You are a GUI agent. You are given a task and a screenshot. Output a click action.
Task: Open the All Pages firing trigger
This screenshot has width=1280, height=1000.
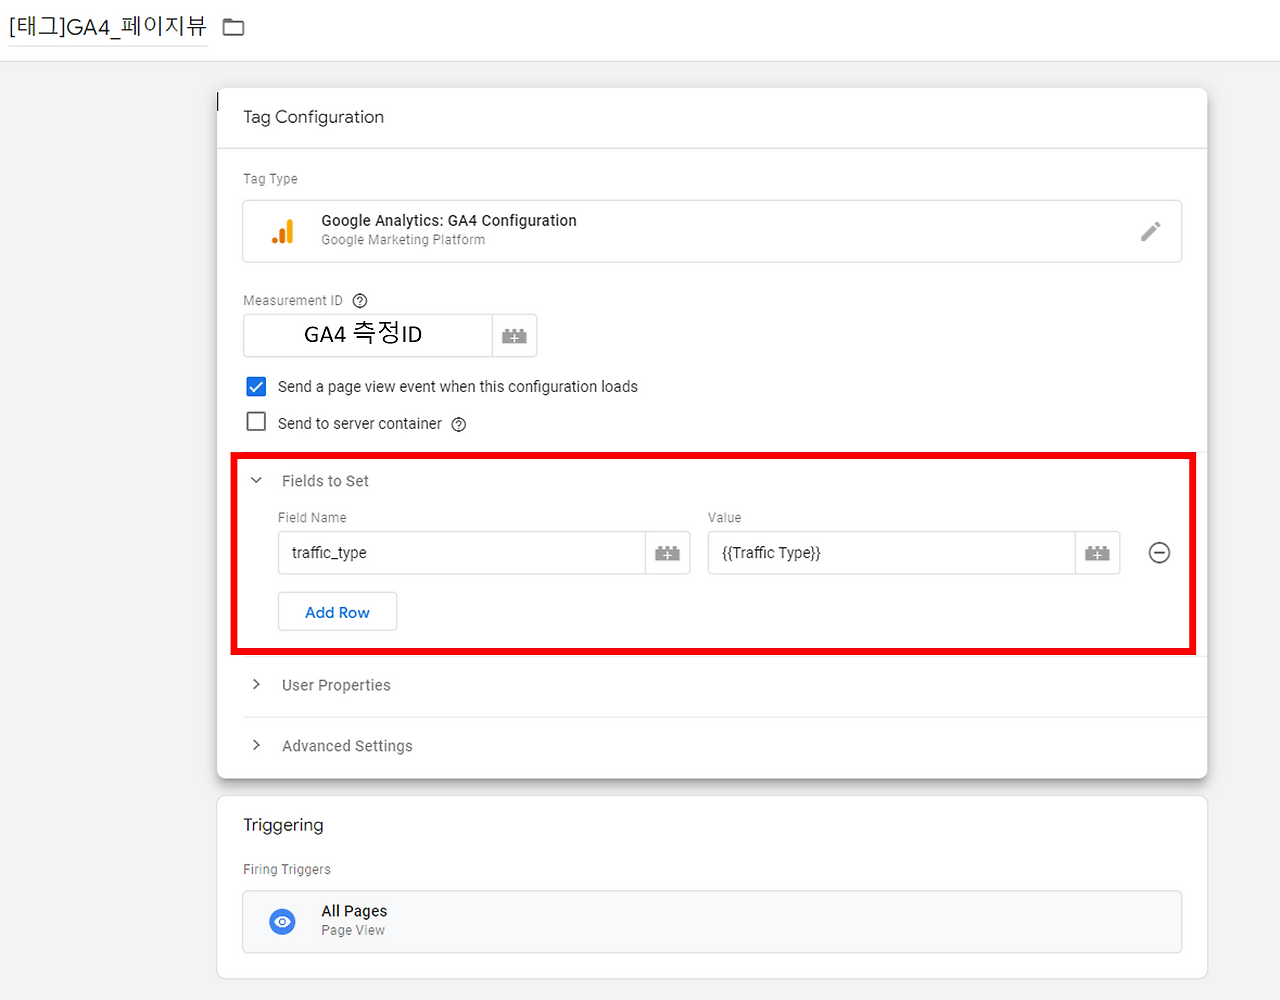click(711, 921)
